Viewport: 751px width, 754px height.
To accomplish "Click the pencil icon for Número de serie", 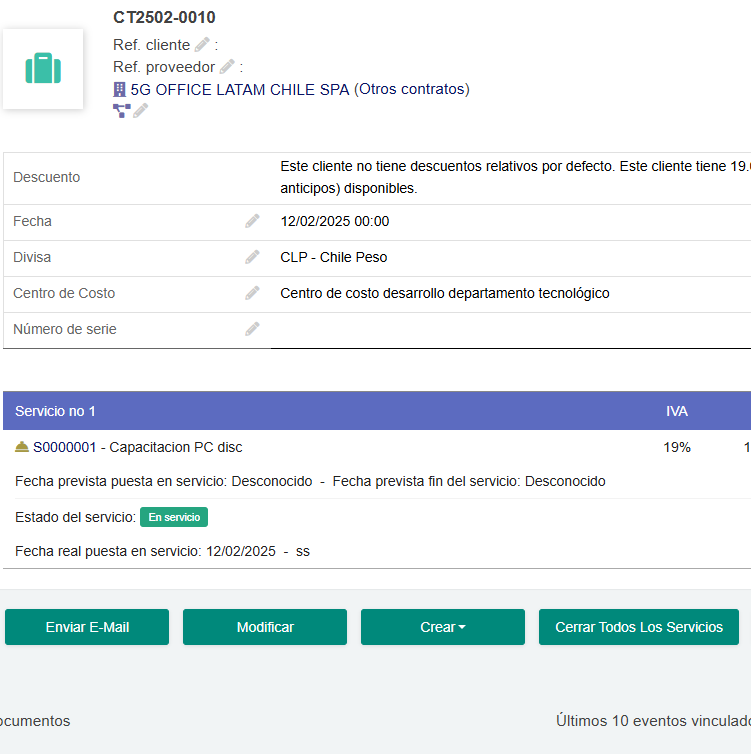I will click(x=252, y=329).
